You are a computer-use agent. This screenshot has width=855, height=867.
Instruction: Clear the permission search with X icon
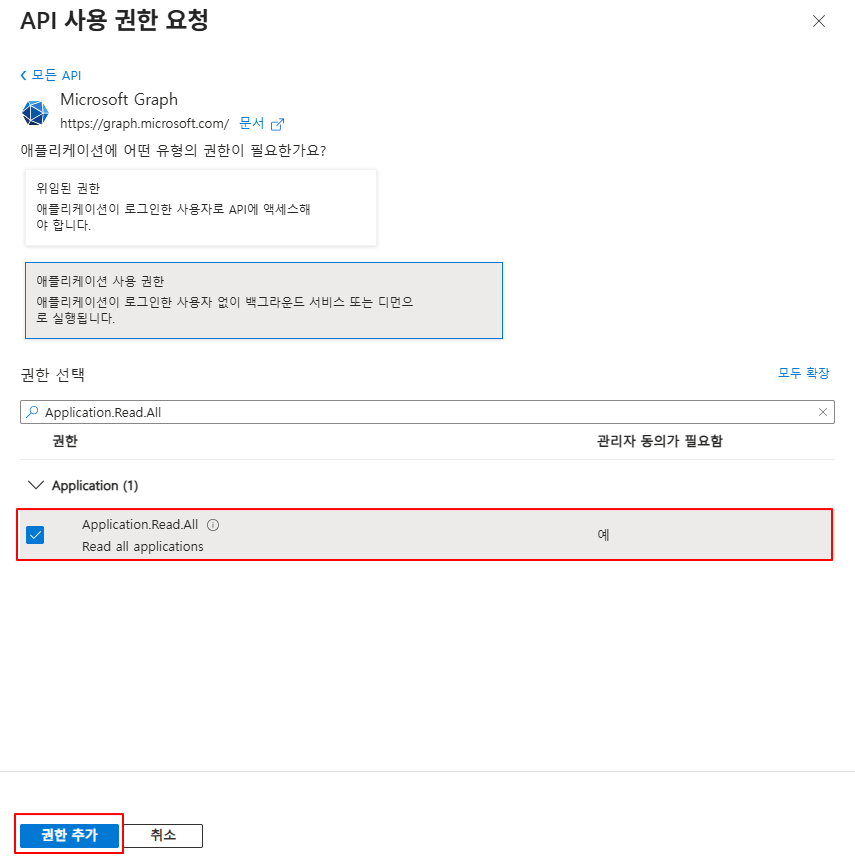[822, 412]
